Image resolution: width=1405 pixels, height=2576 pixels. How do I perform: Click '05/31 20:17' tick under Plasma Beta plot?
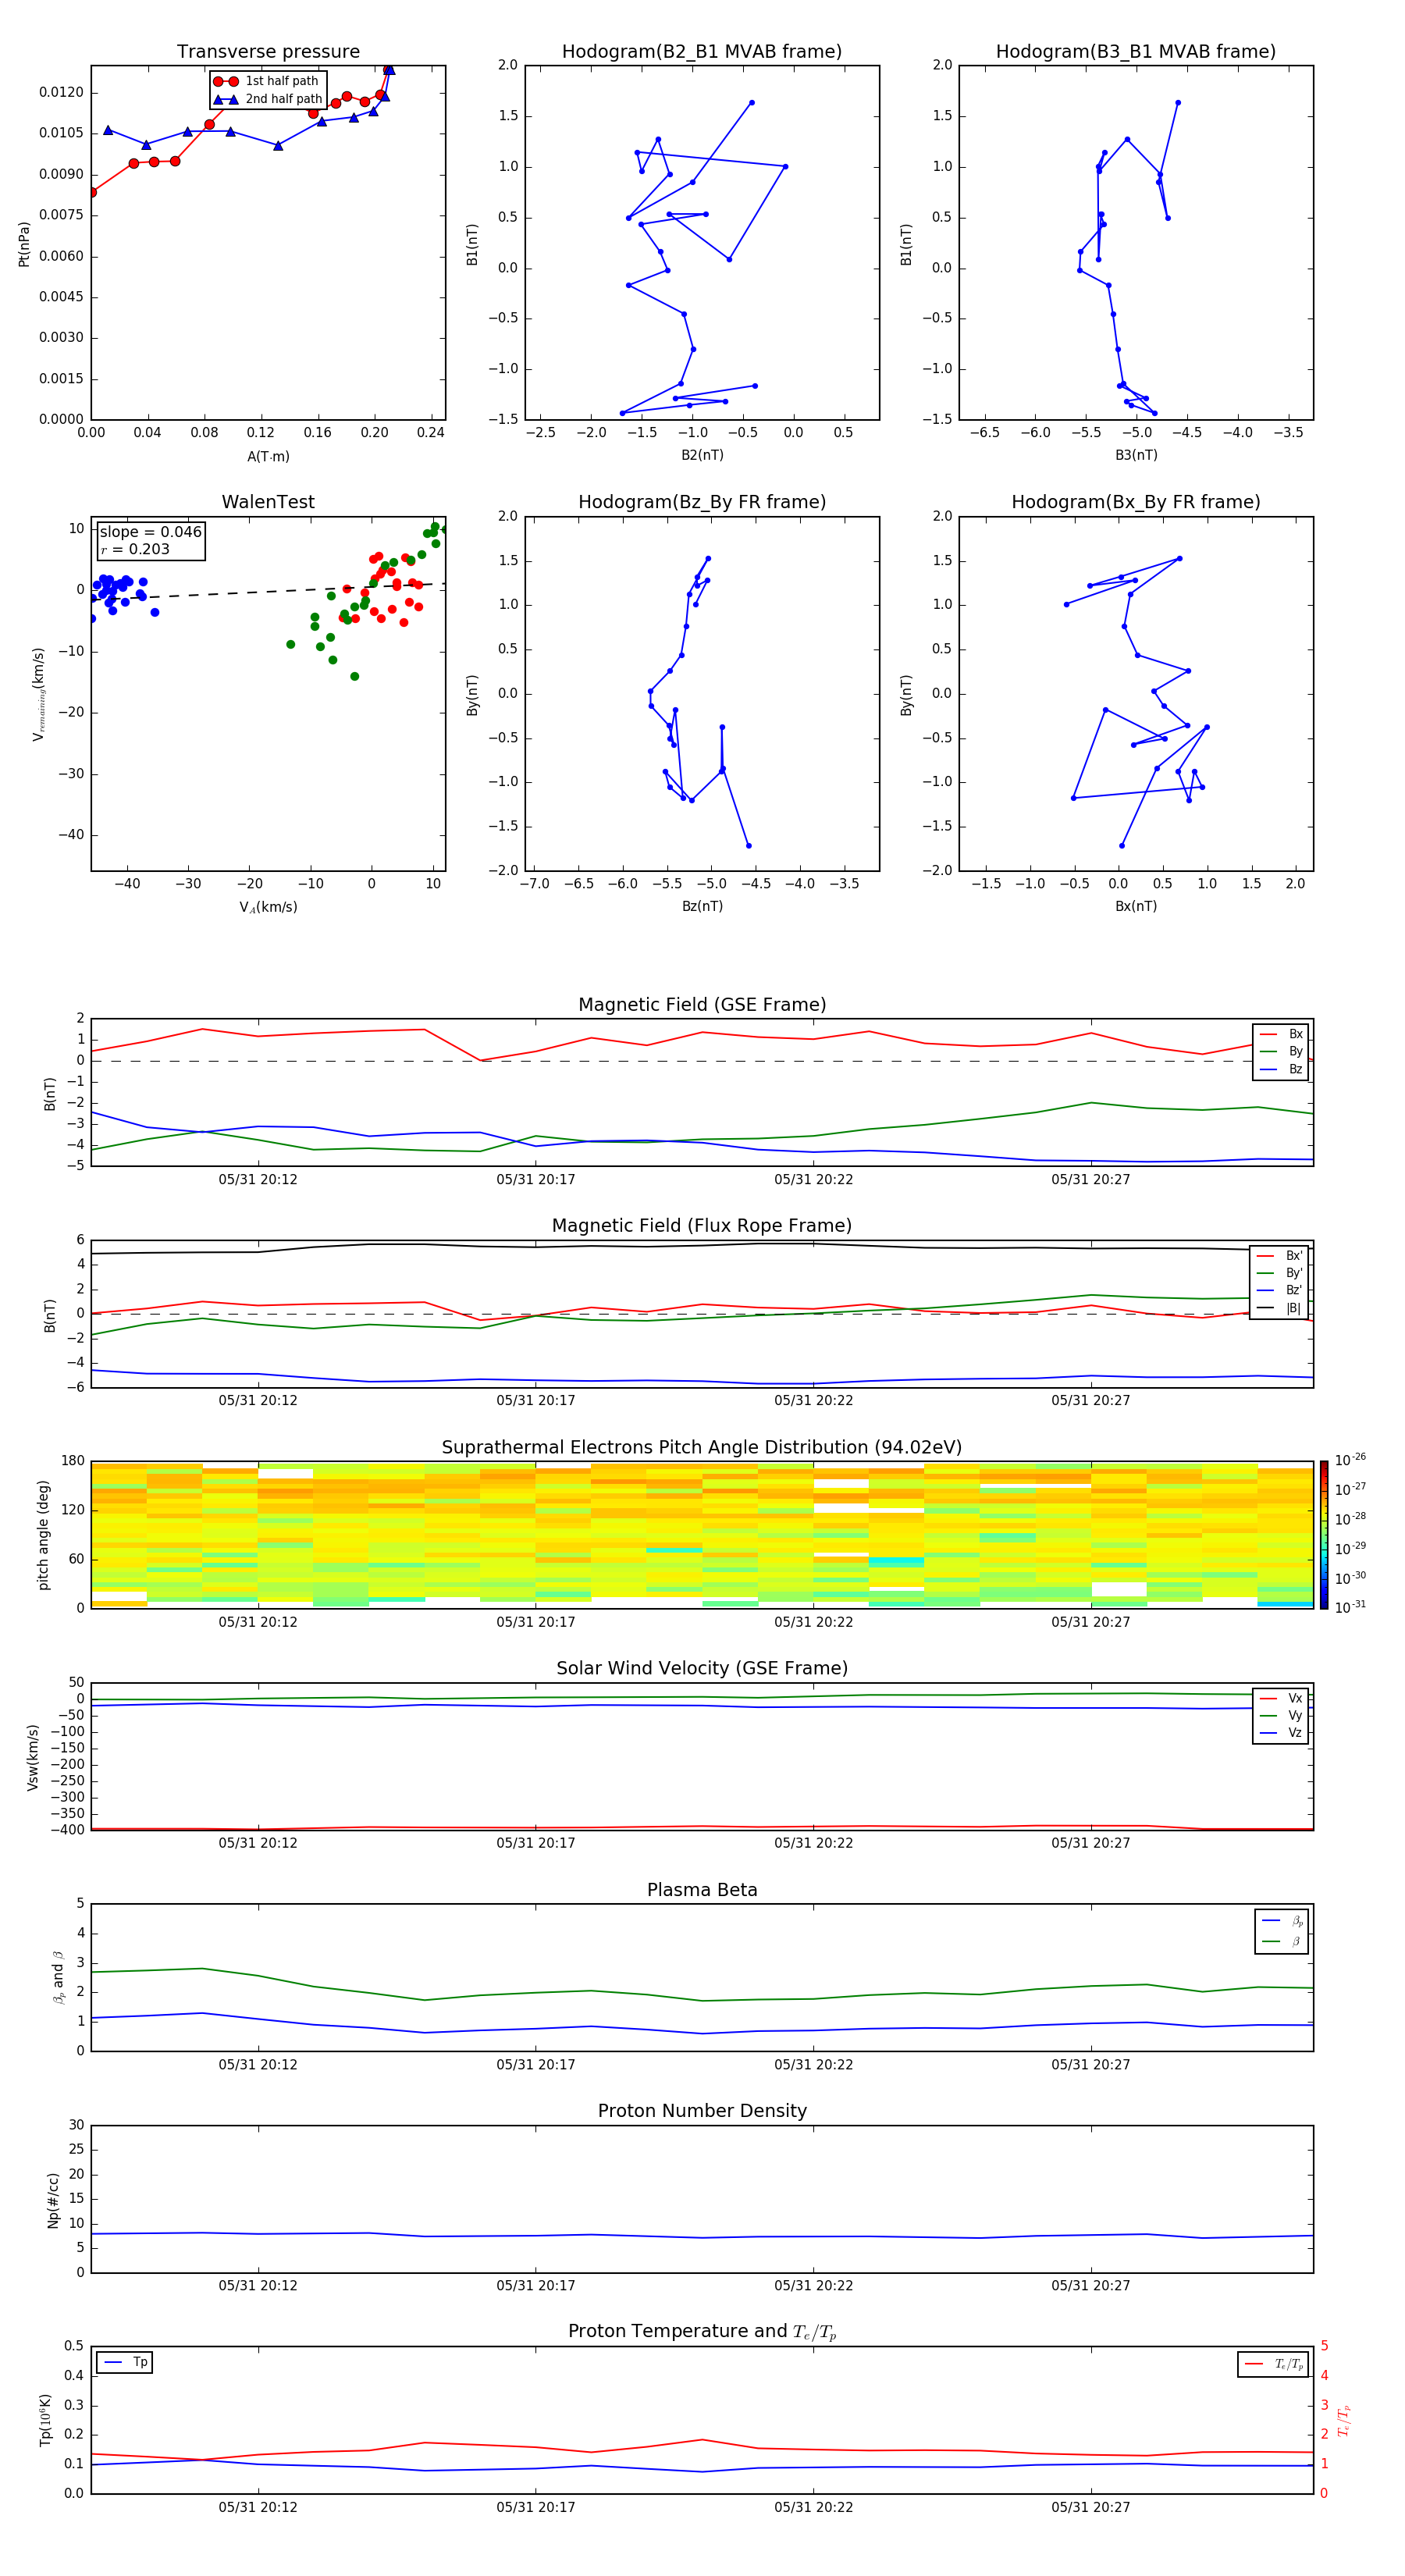coord(536,2065)
